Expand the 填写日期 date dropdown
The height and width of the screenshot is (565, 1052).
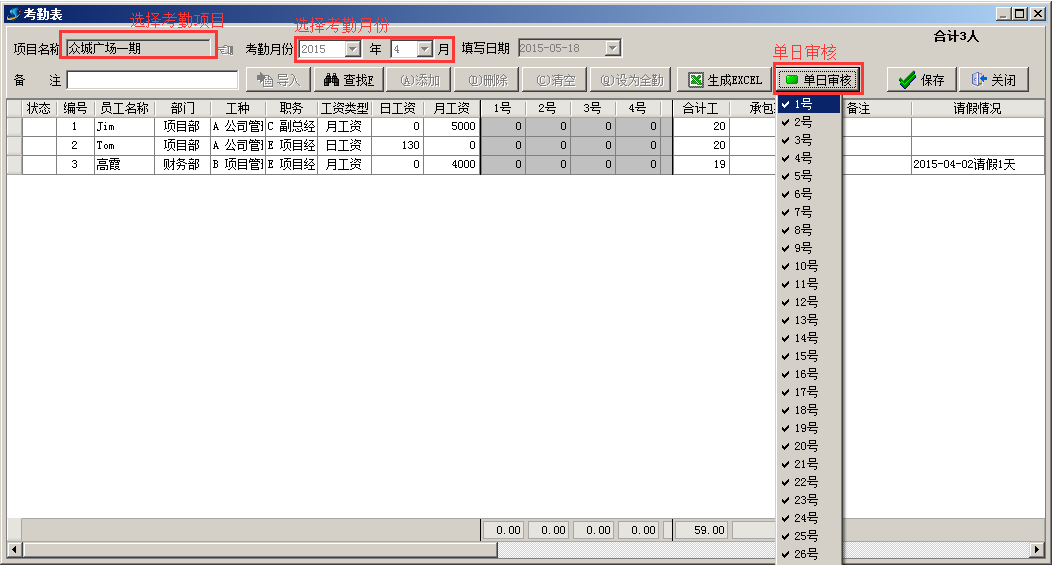tap(612, 48)
